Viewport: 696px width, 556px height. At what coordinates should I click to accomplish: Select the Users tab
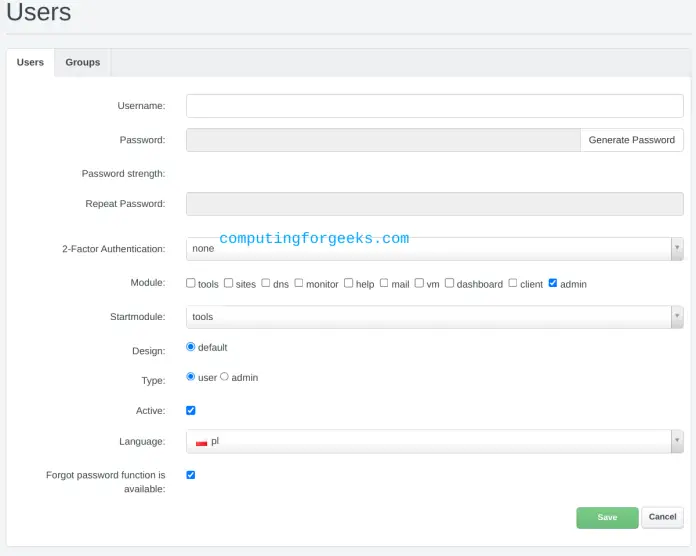click(30, 62)
